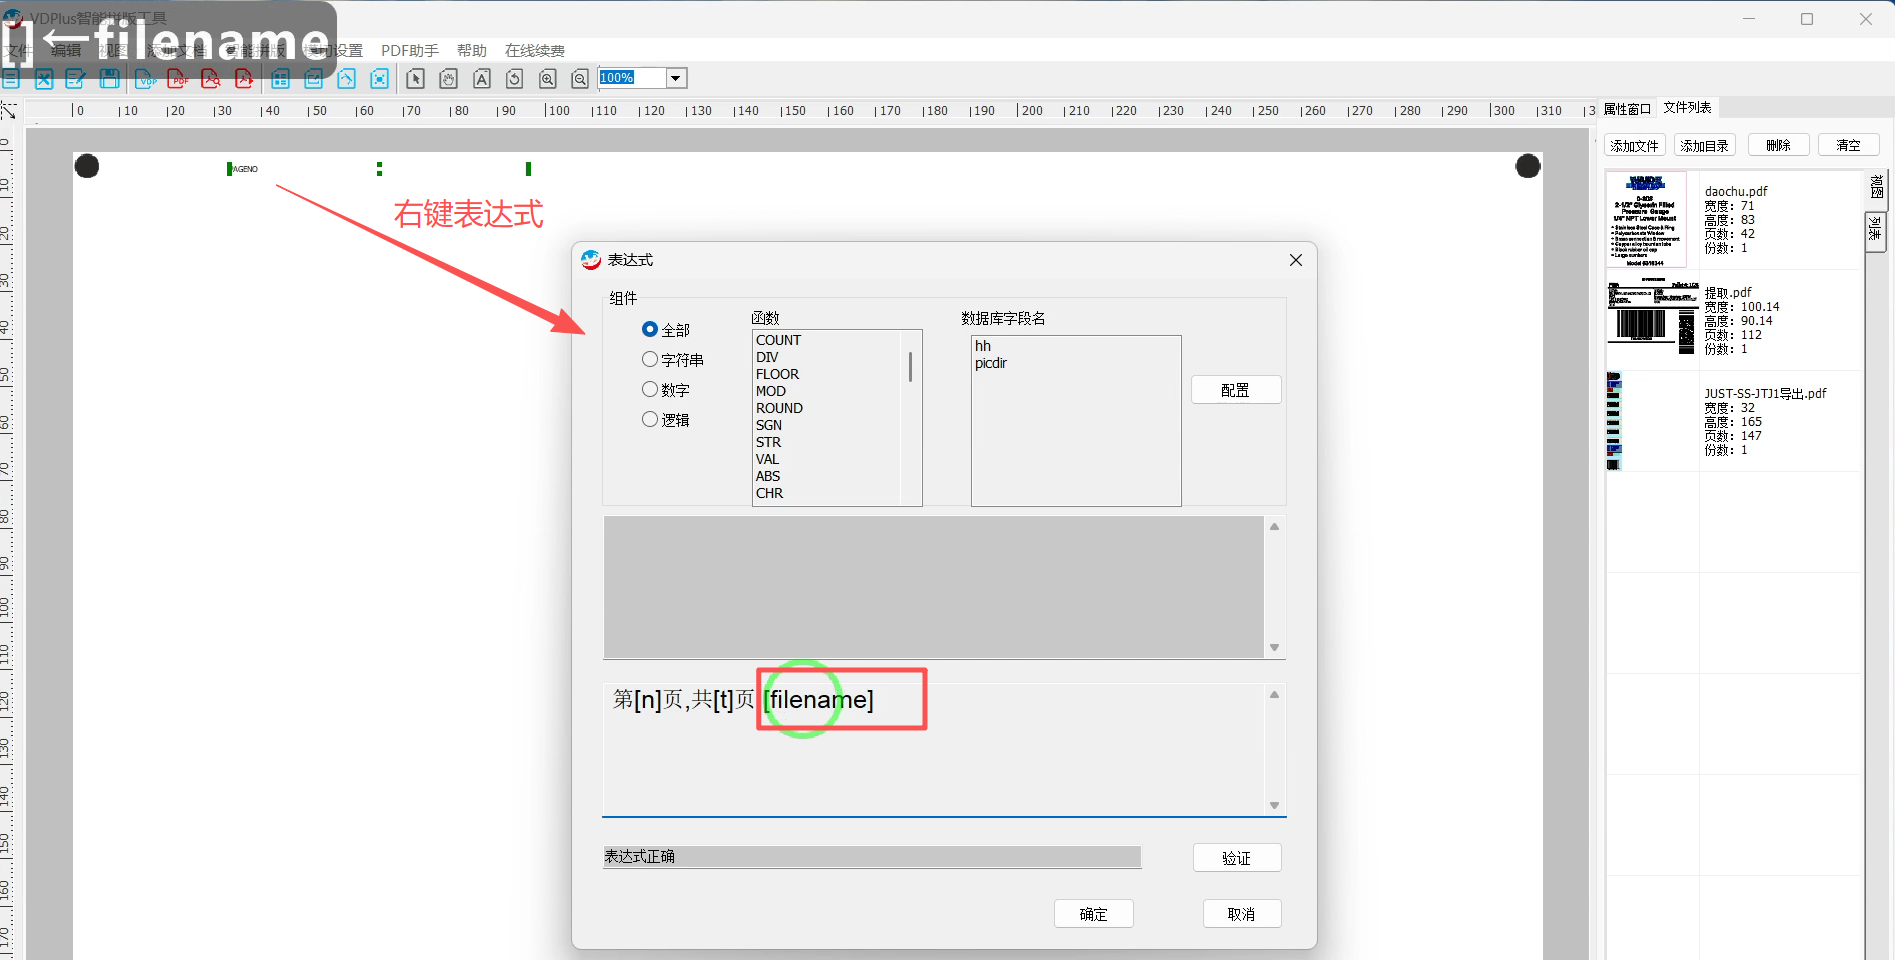
Task: Open the 100% zoom dropdown arrow
Action: pos(676,78)
